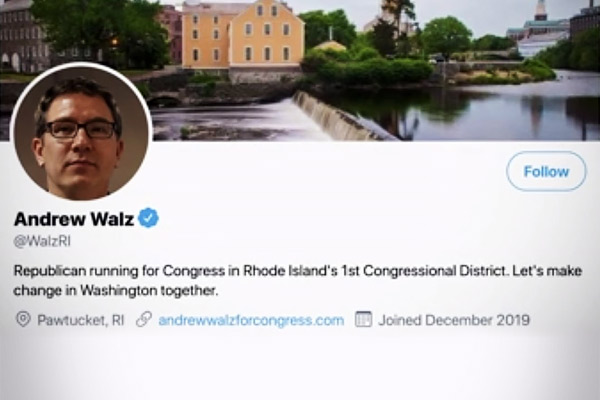Click the Republican bio description
This screenshot has height=400, width=600.
[x=298, y=281]
